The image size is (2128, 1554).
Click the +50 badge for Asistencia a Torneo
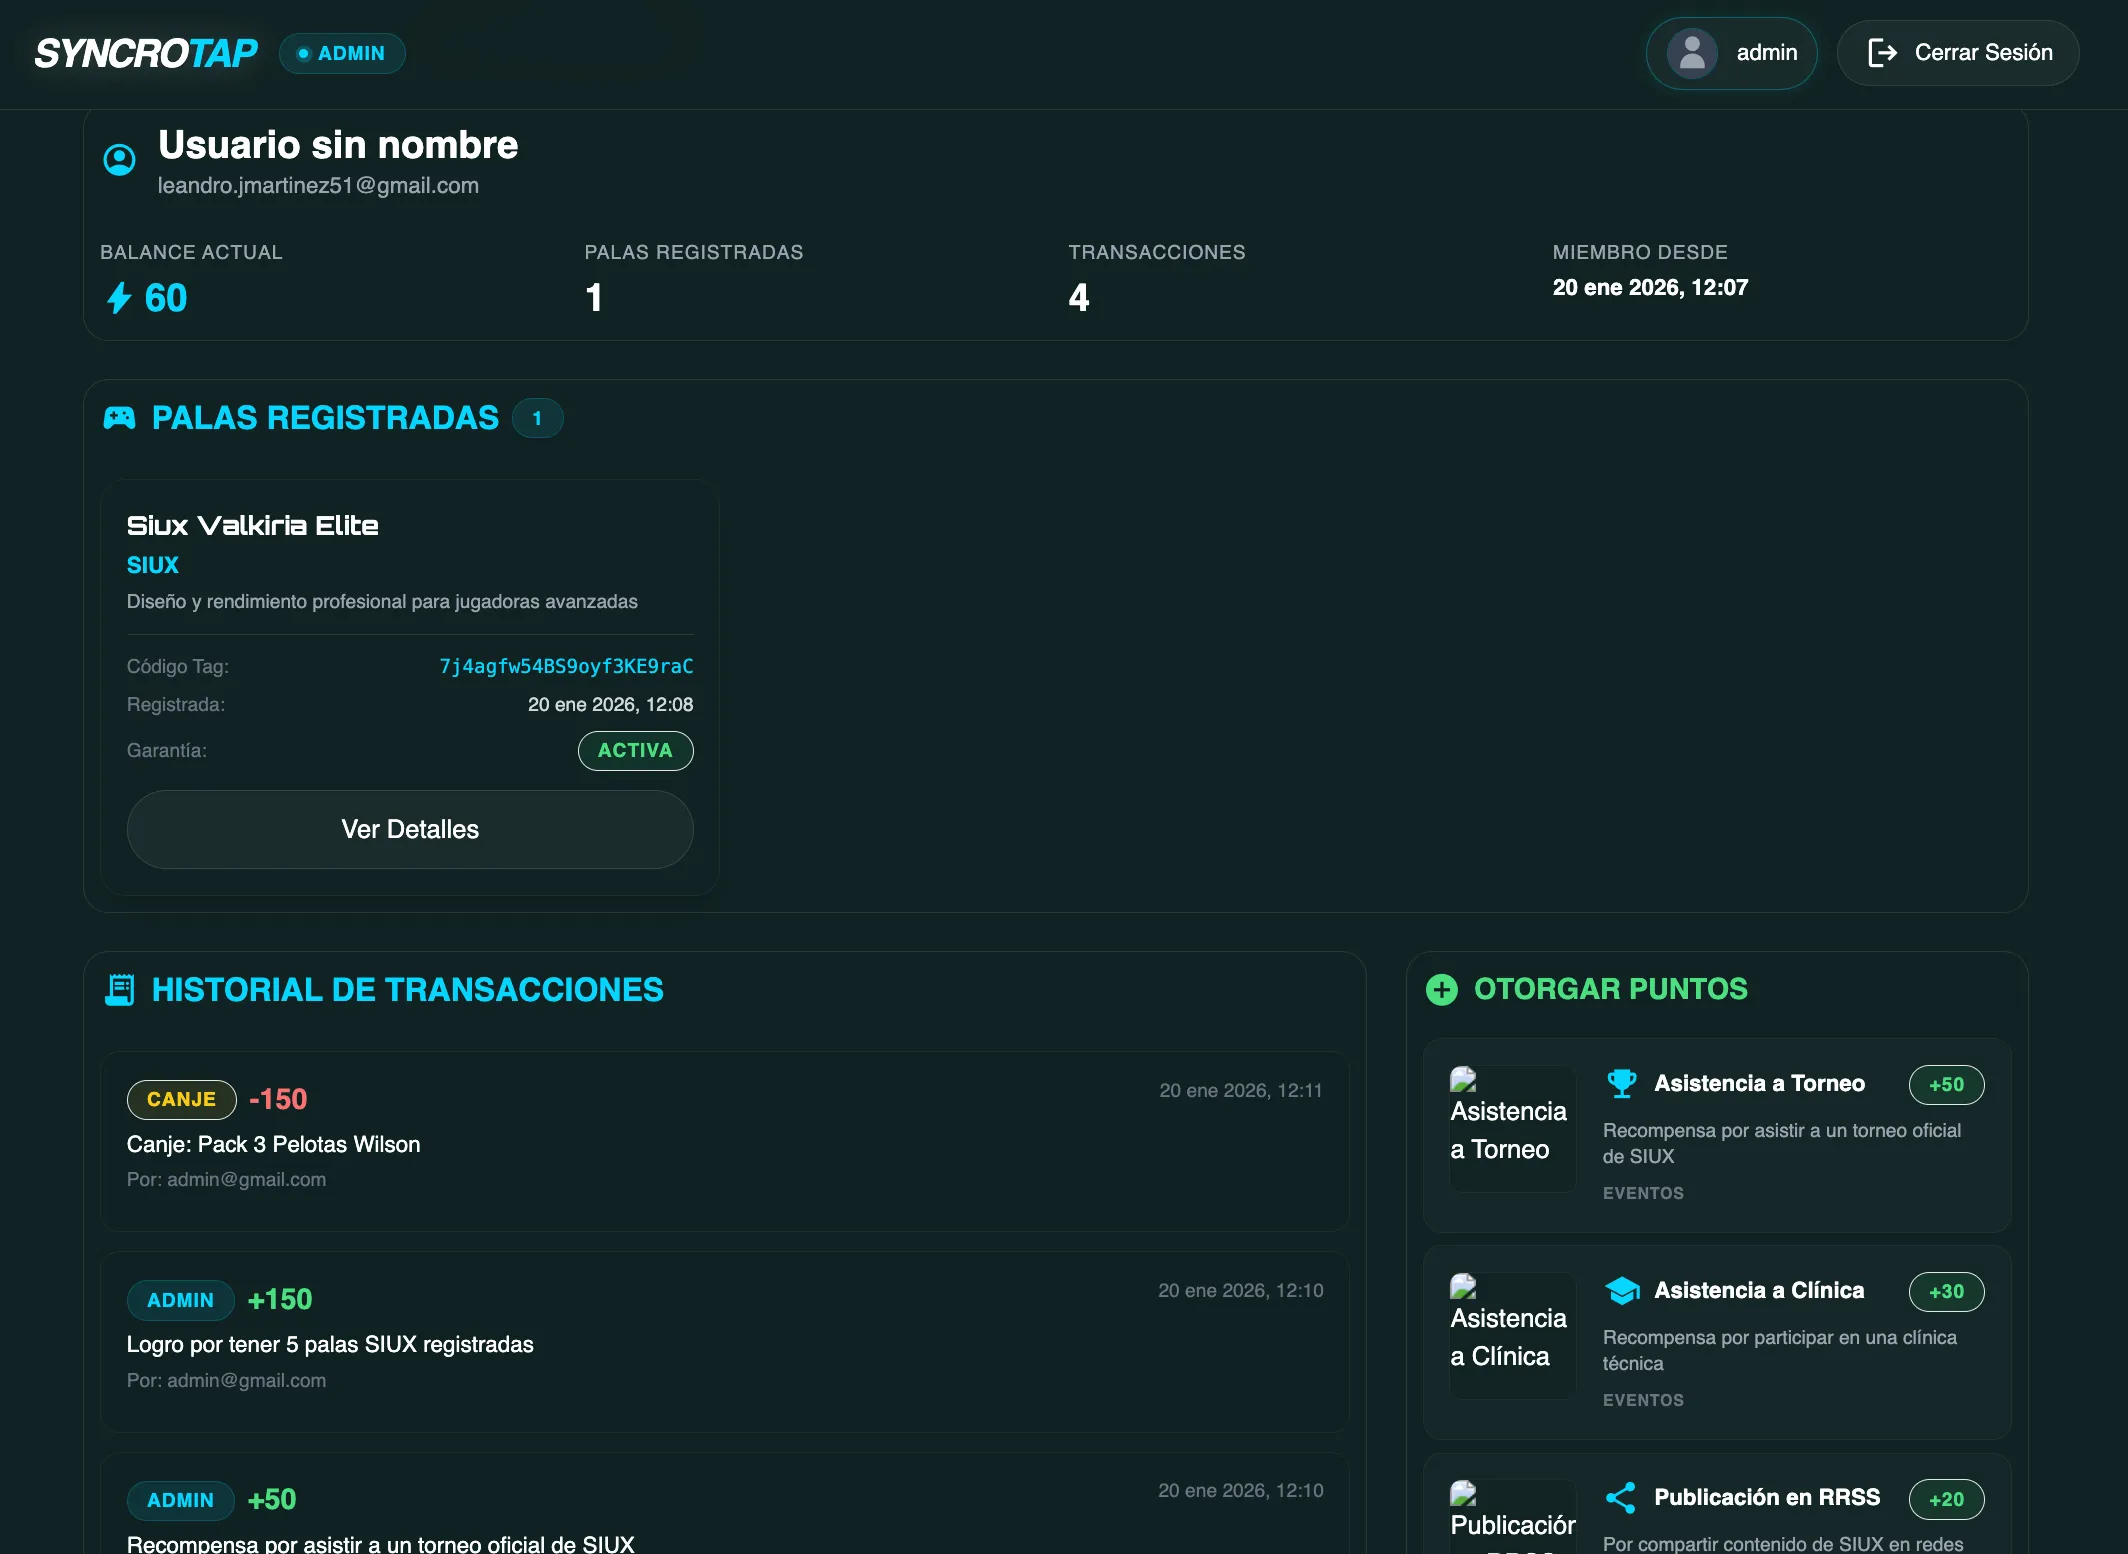pos(1946,1084)
